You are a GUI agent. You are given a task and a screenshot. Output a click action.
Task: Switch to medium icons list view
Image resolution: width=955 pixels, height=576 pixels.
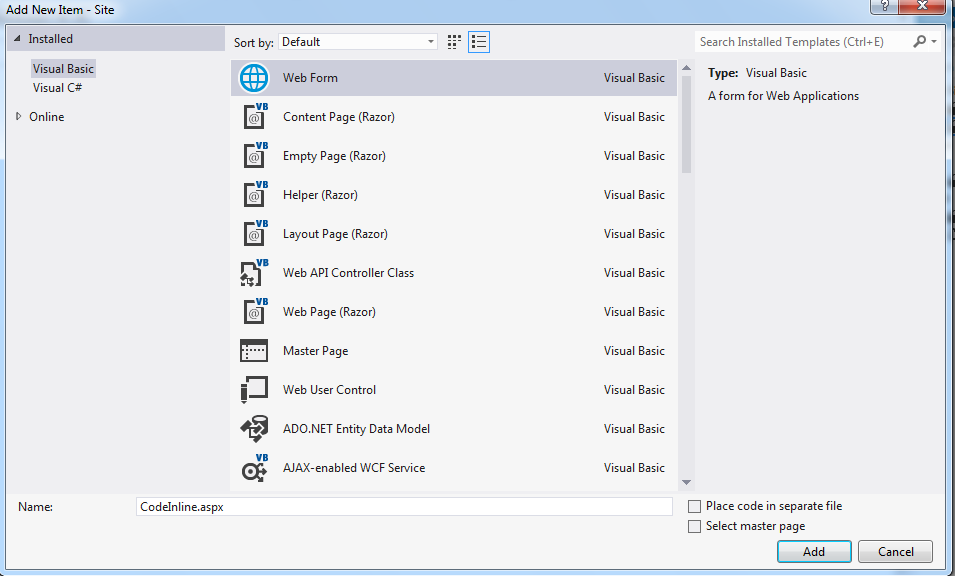[x=479, y=42]
